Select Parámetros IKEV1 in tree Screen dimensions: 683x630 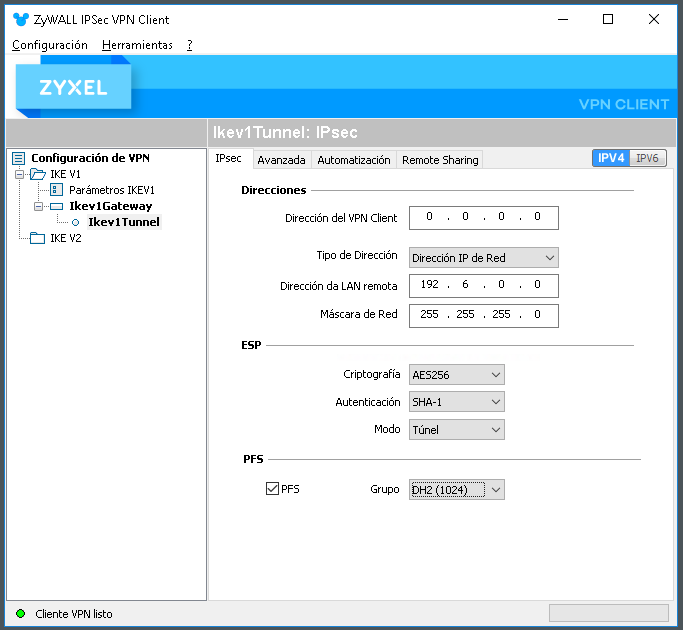112,190
